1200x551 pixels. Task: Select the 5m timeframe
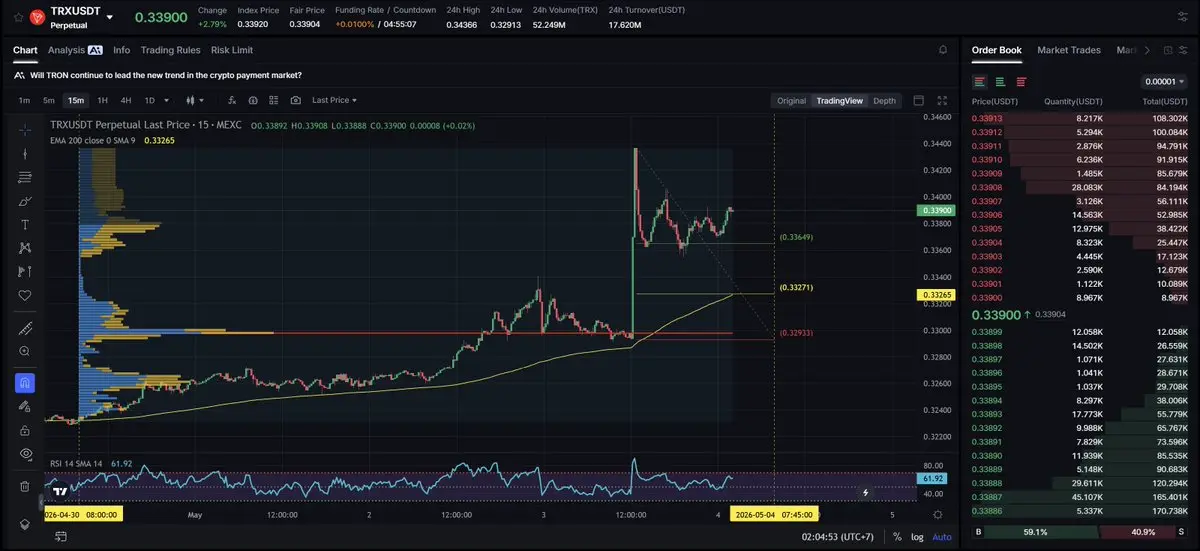(48, 100)
